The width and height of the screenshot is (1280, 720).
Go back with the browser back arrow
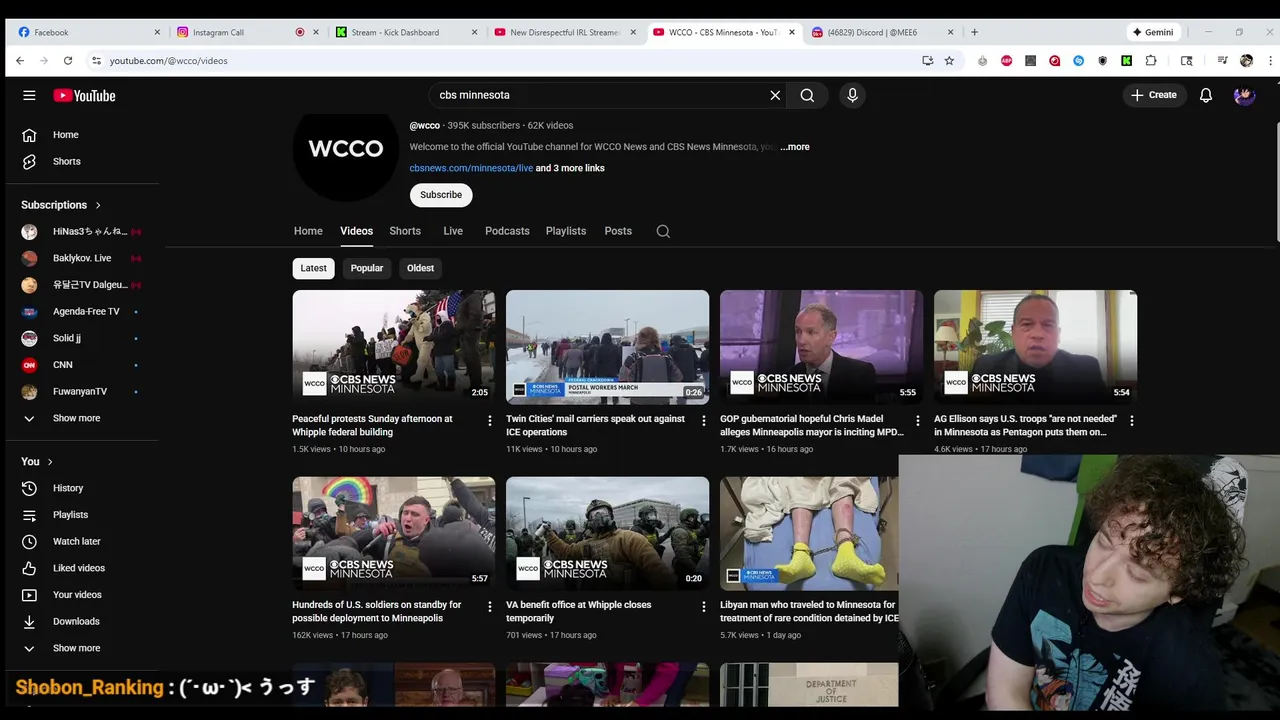pyautogui.click(x=20, y=61)
